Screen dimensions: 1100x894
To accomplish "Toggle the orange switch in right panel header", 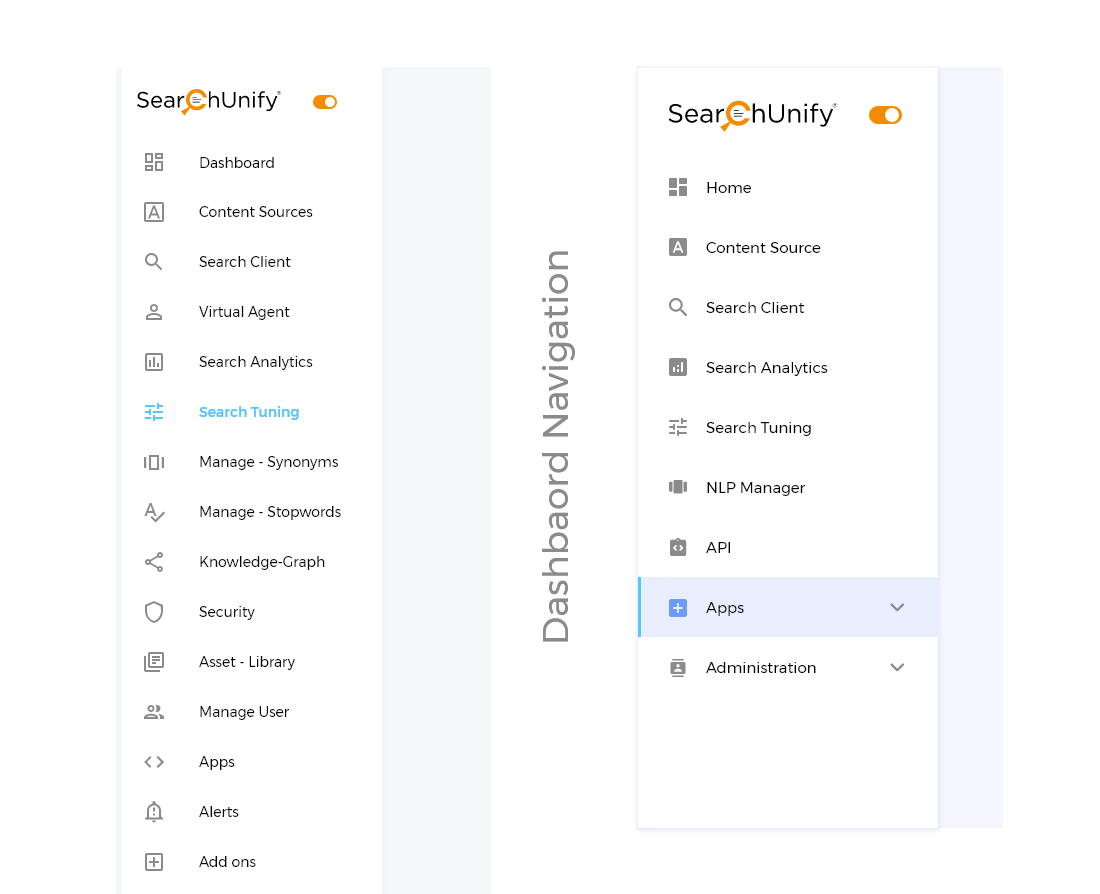I will [885, 115].
